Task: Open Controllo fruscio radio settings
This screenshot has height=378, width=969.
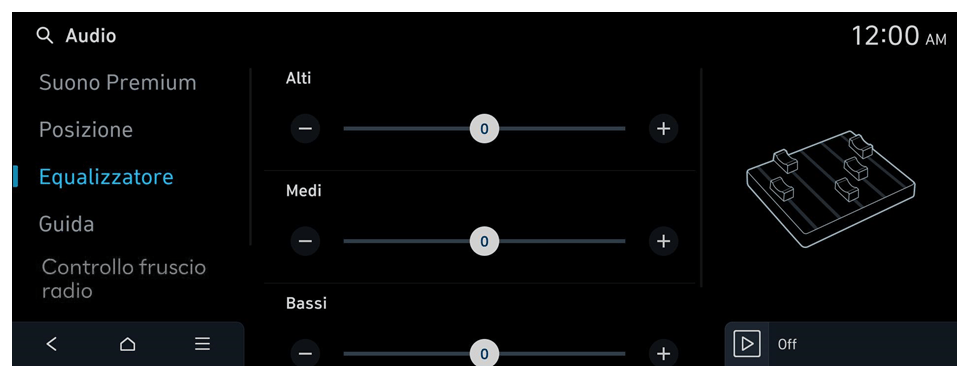Action: click(x=124, y=279)
